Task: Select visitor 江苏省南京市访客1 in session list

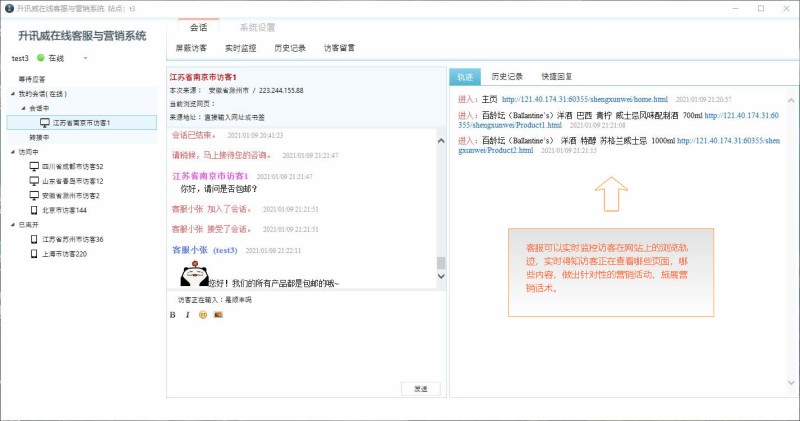Action: 82,123
